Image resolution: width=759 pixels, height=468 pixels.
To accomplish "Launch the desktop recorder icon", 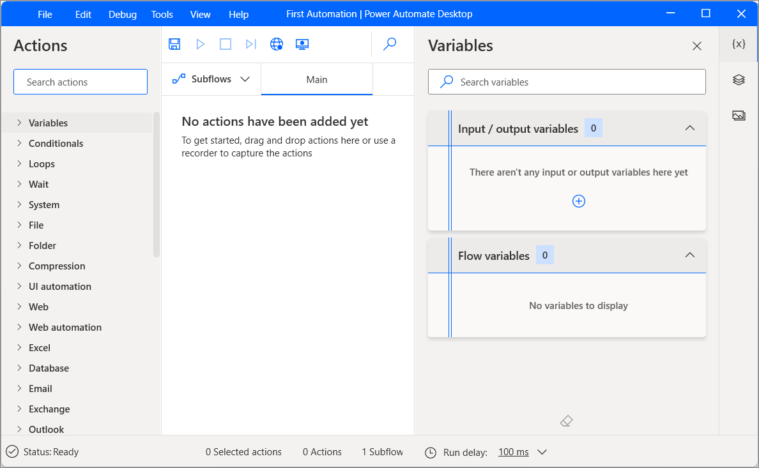I will click(302, 44).
